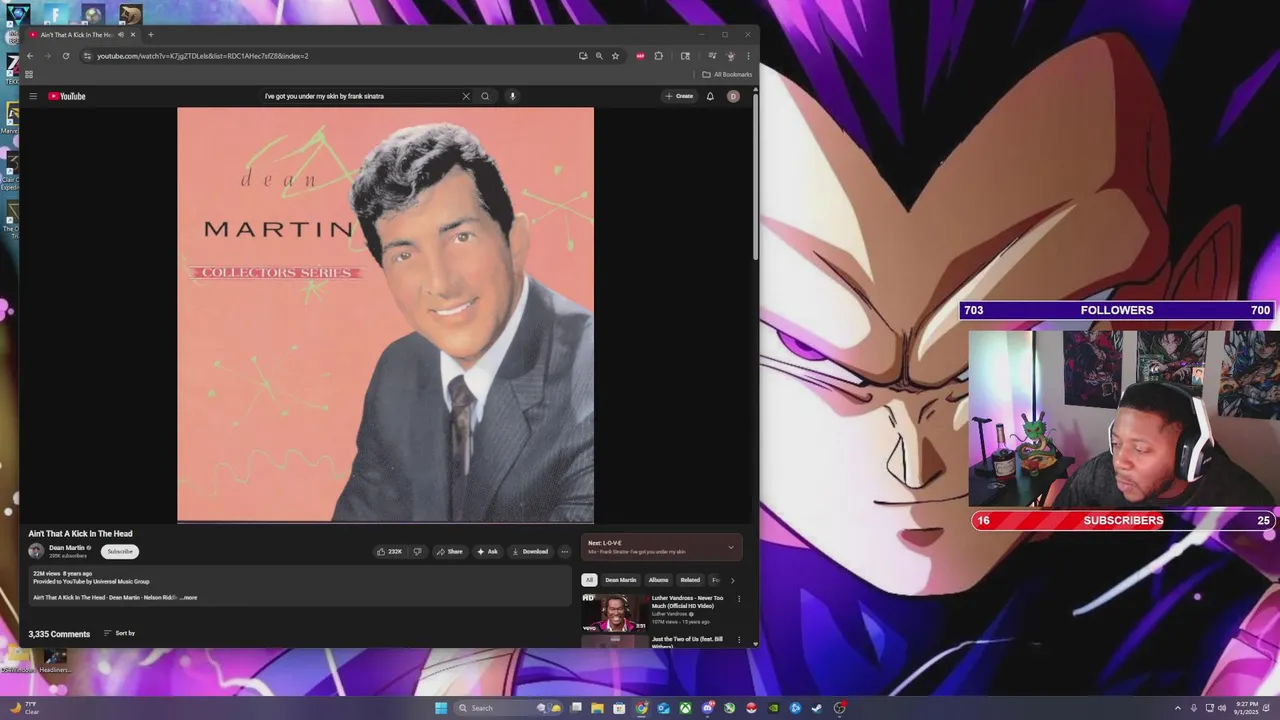Show more filter chips with right arrow
This screenshot has height=720, width=1280.
(732, 580)
